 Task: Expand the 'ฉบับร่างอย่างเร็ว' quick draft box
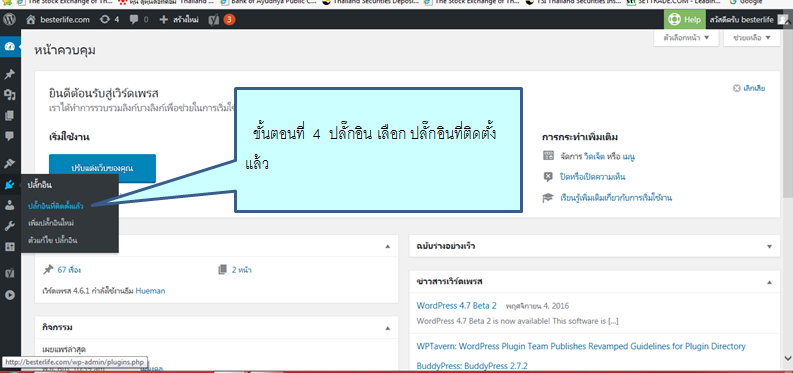coord(769,247)
